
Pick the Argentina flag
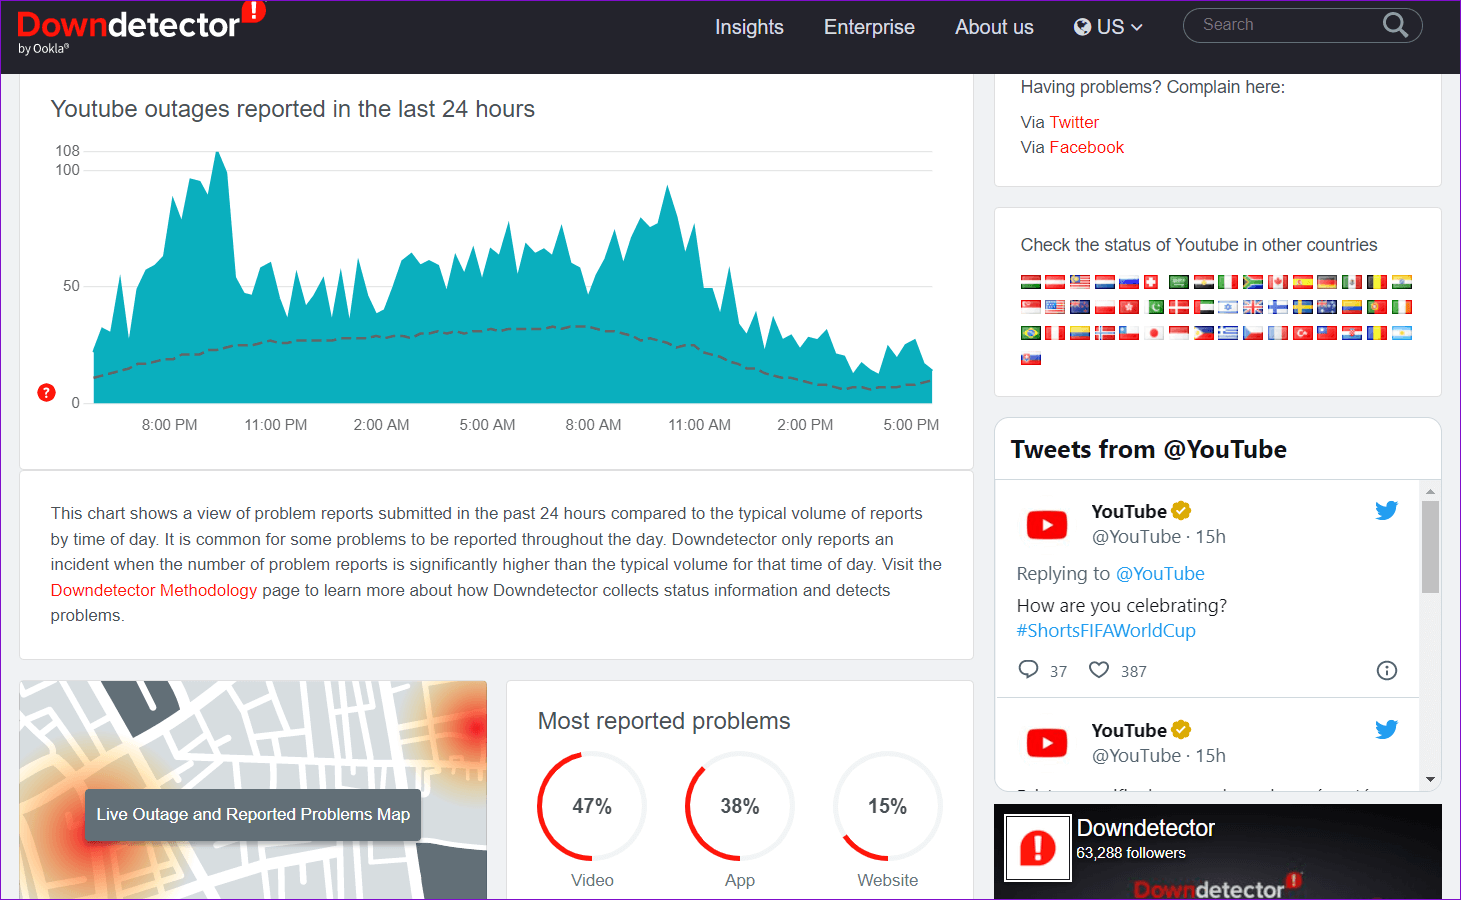pos(1402,333)
